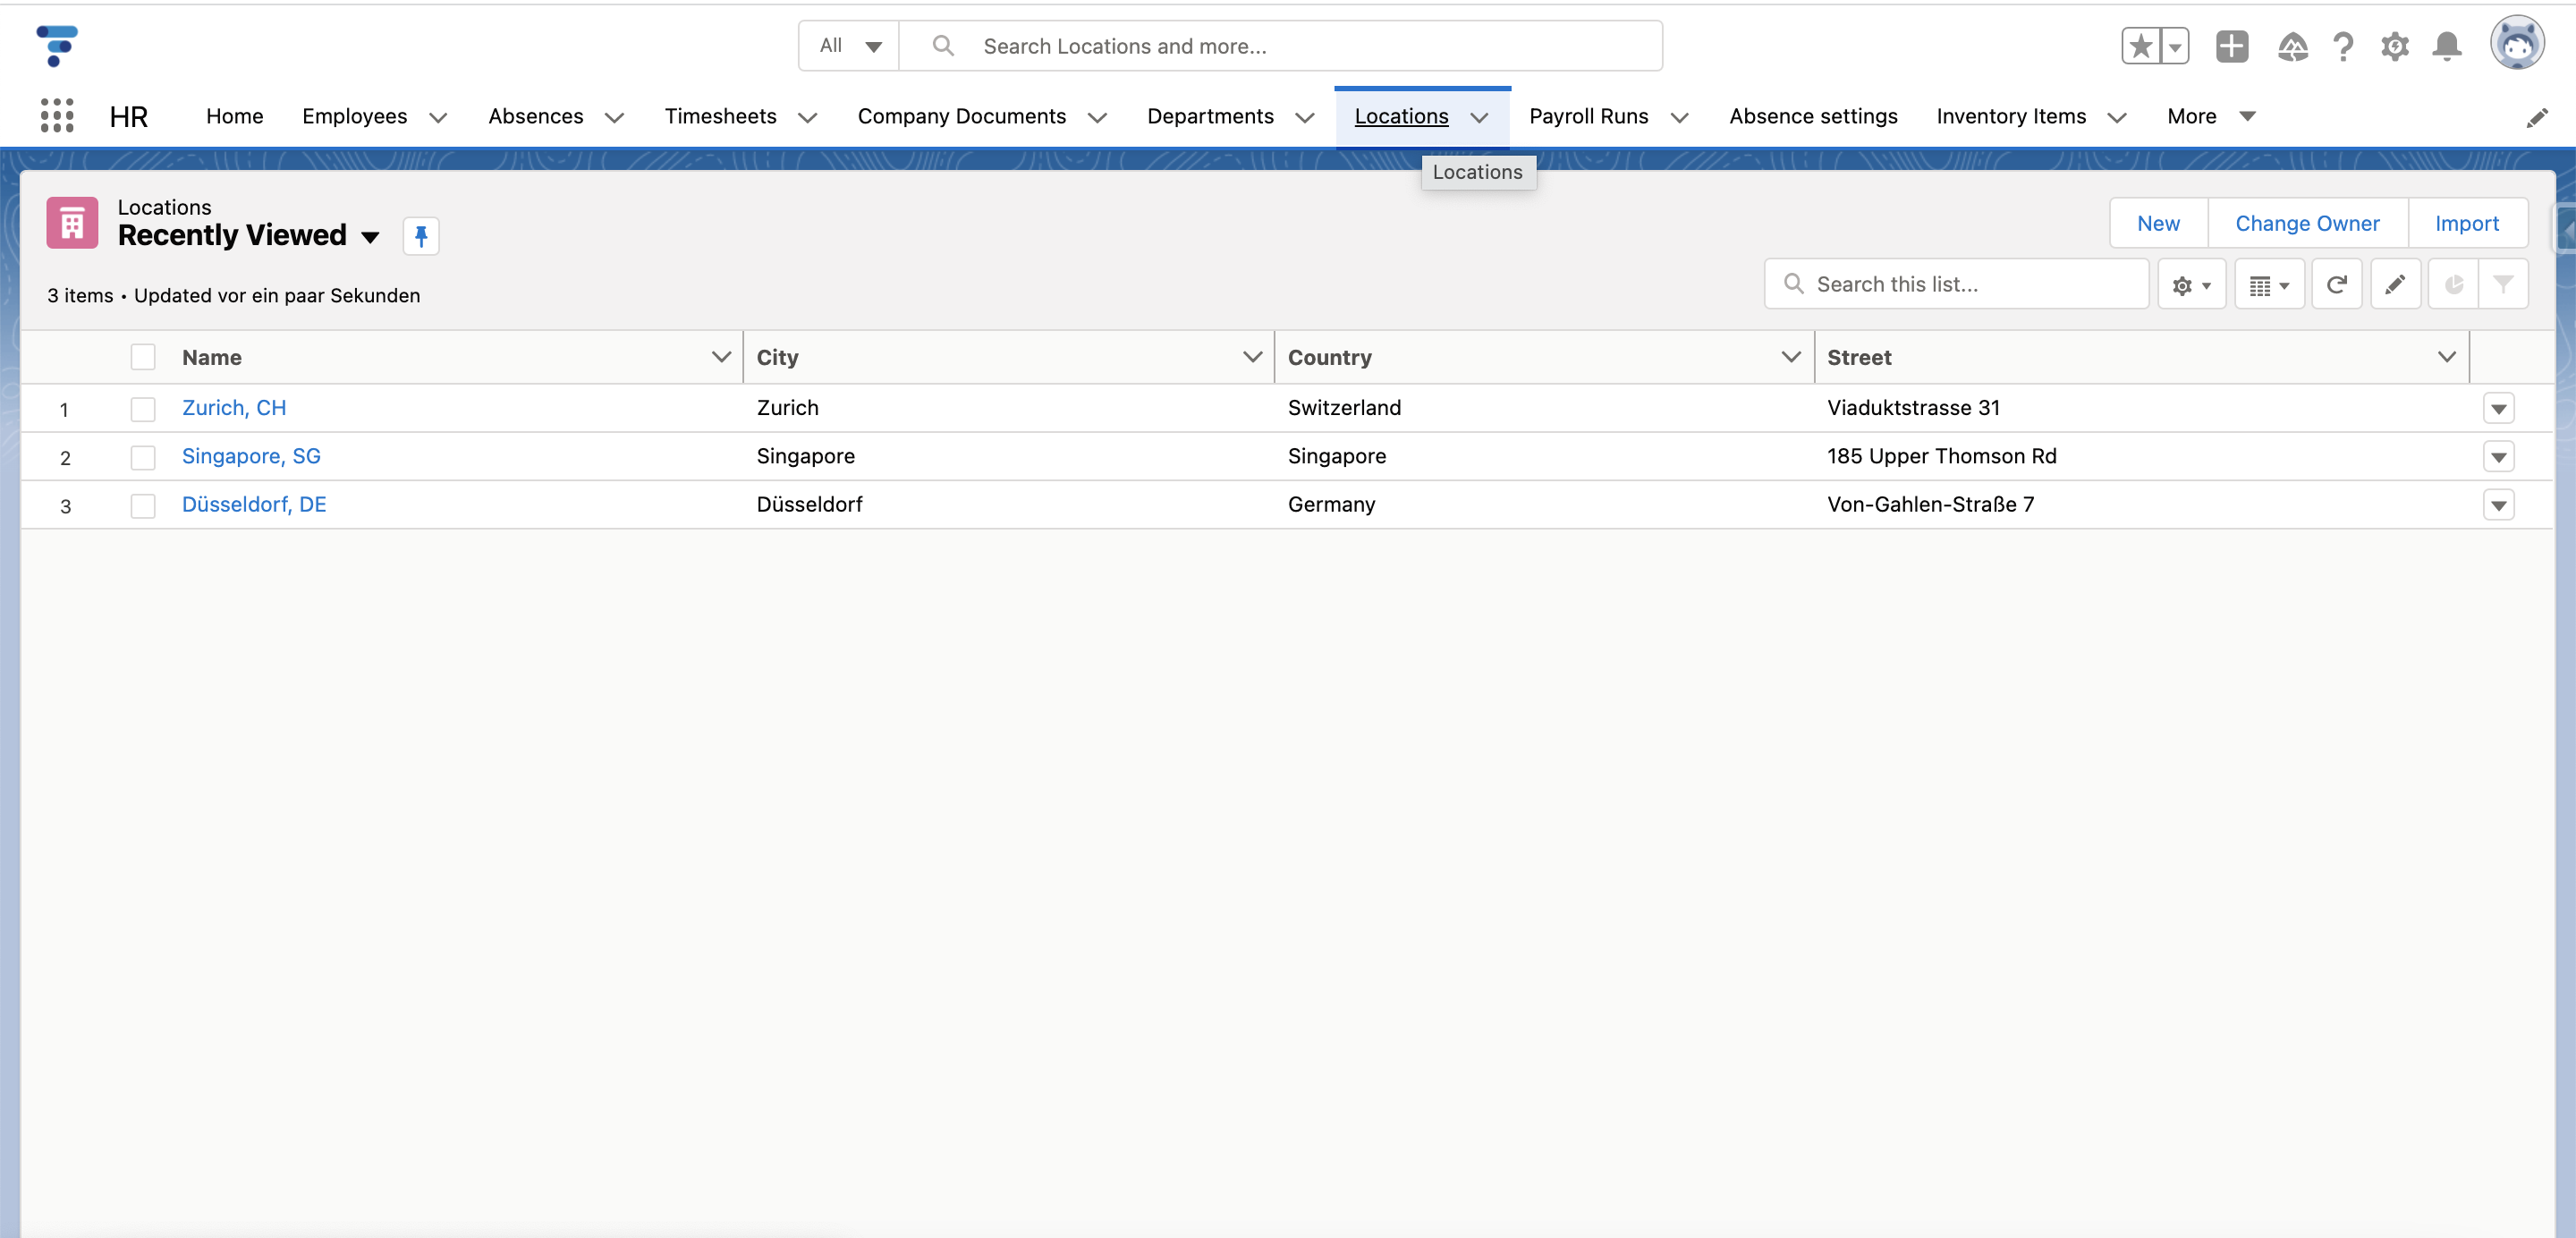Click the favorites star icon

tap(2140, 46)
